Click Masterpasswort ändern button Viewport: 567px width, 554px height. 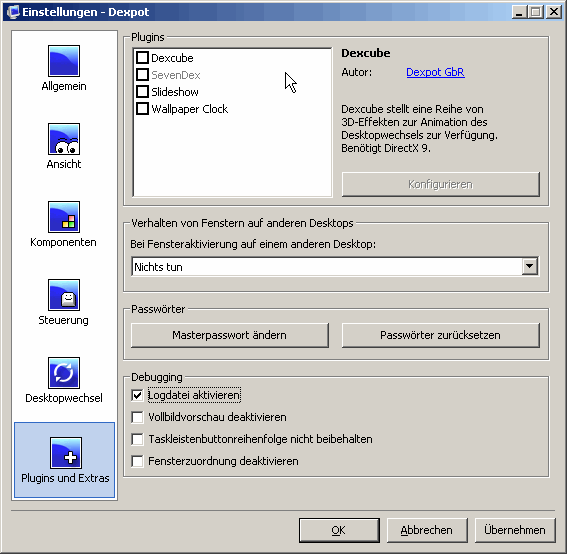[x=230, y=335]
